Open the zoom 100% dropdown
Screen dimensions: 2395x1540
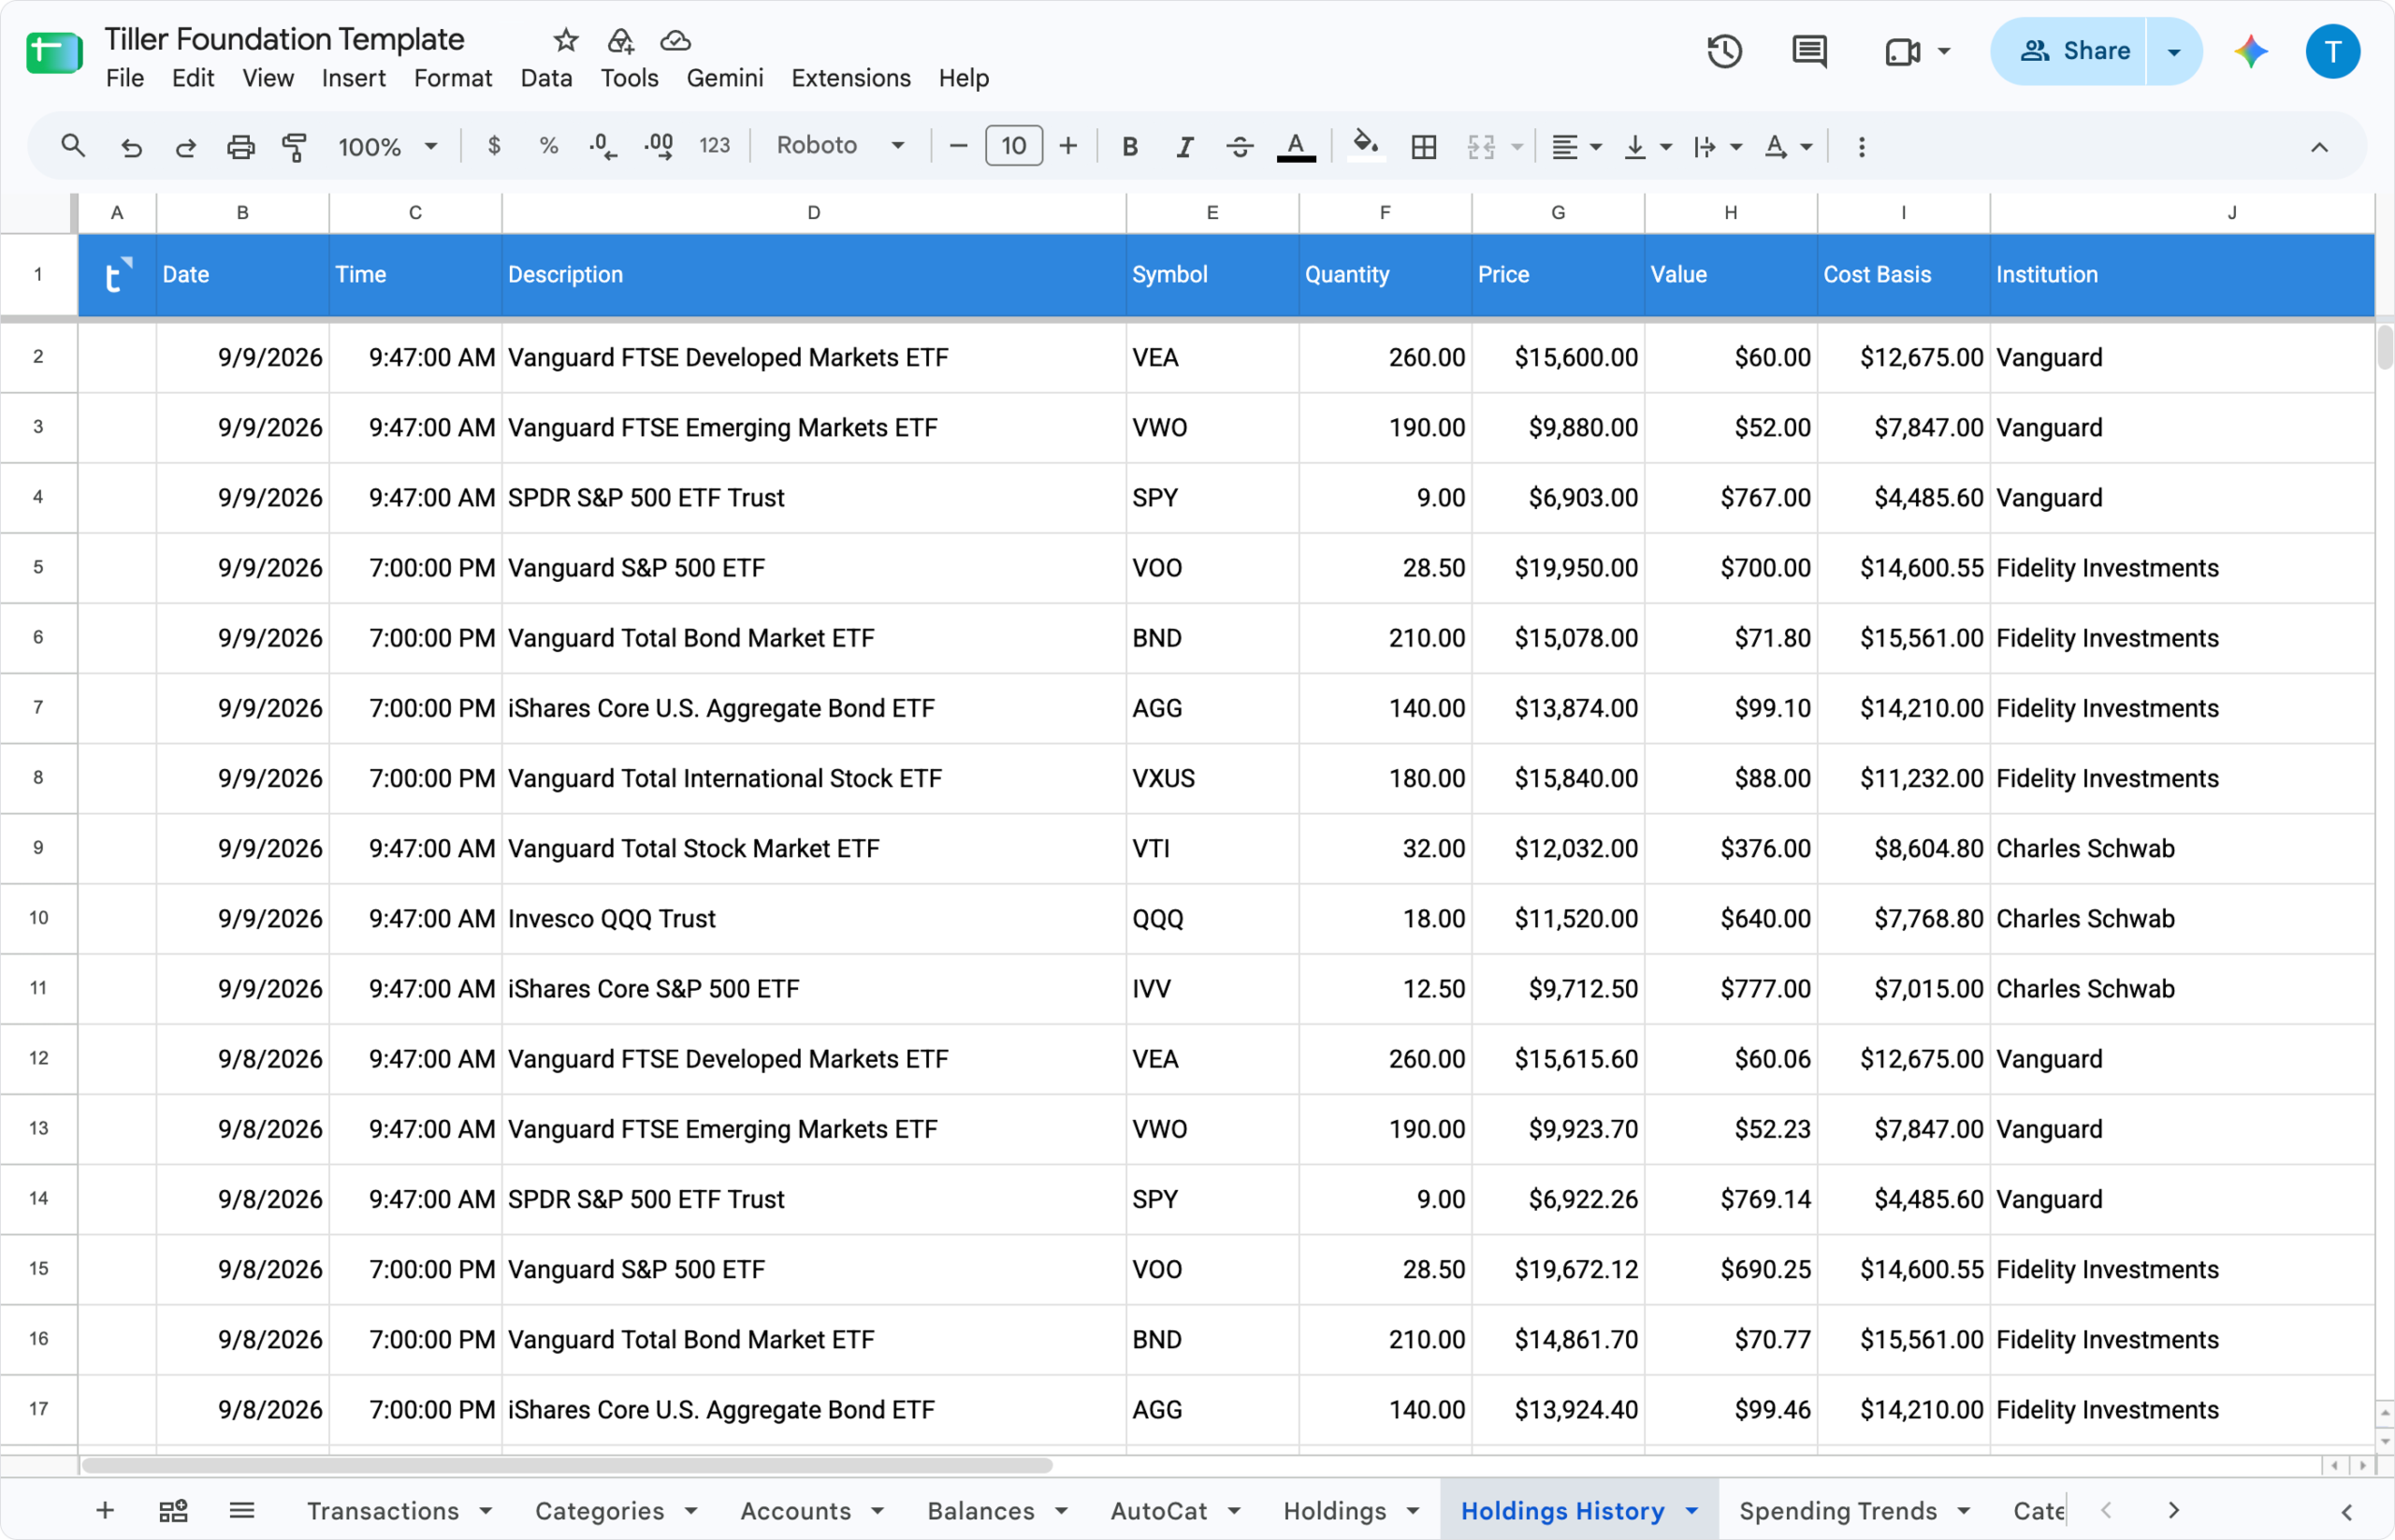[388, 146]
